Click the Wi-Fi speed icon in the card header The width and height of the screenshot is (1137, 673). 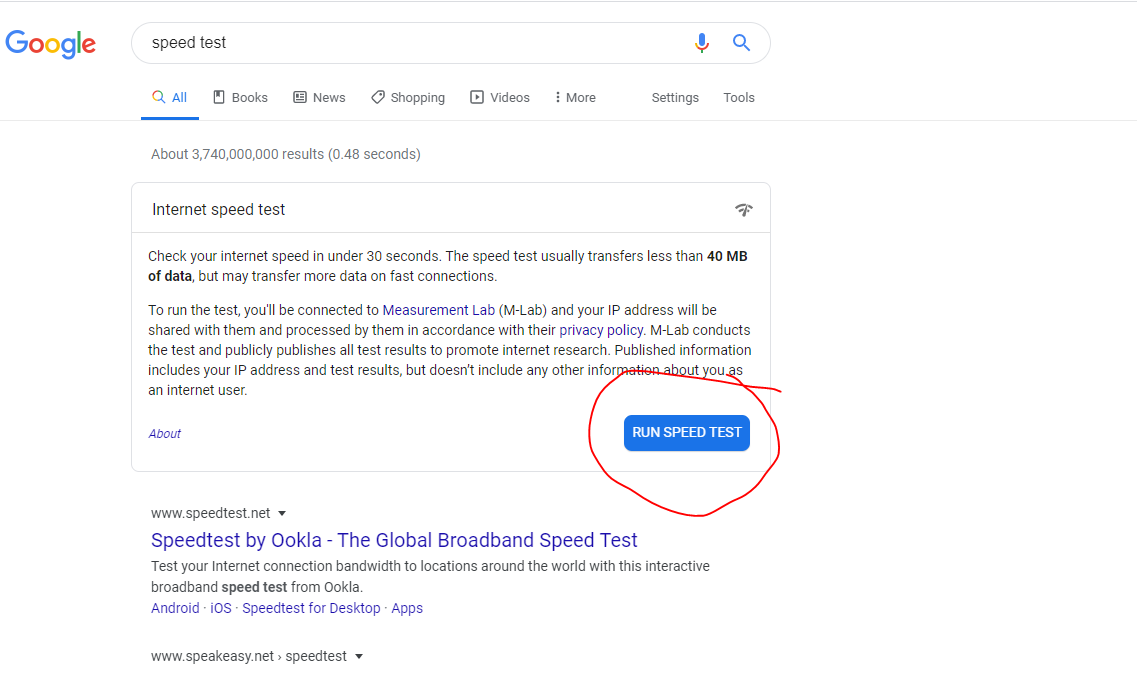pos(744,210)
